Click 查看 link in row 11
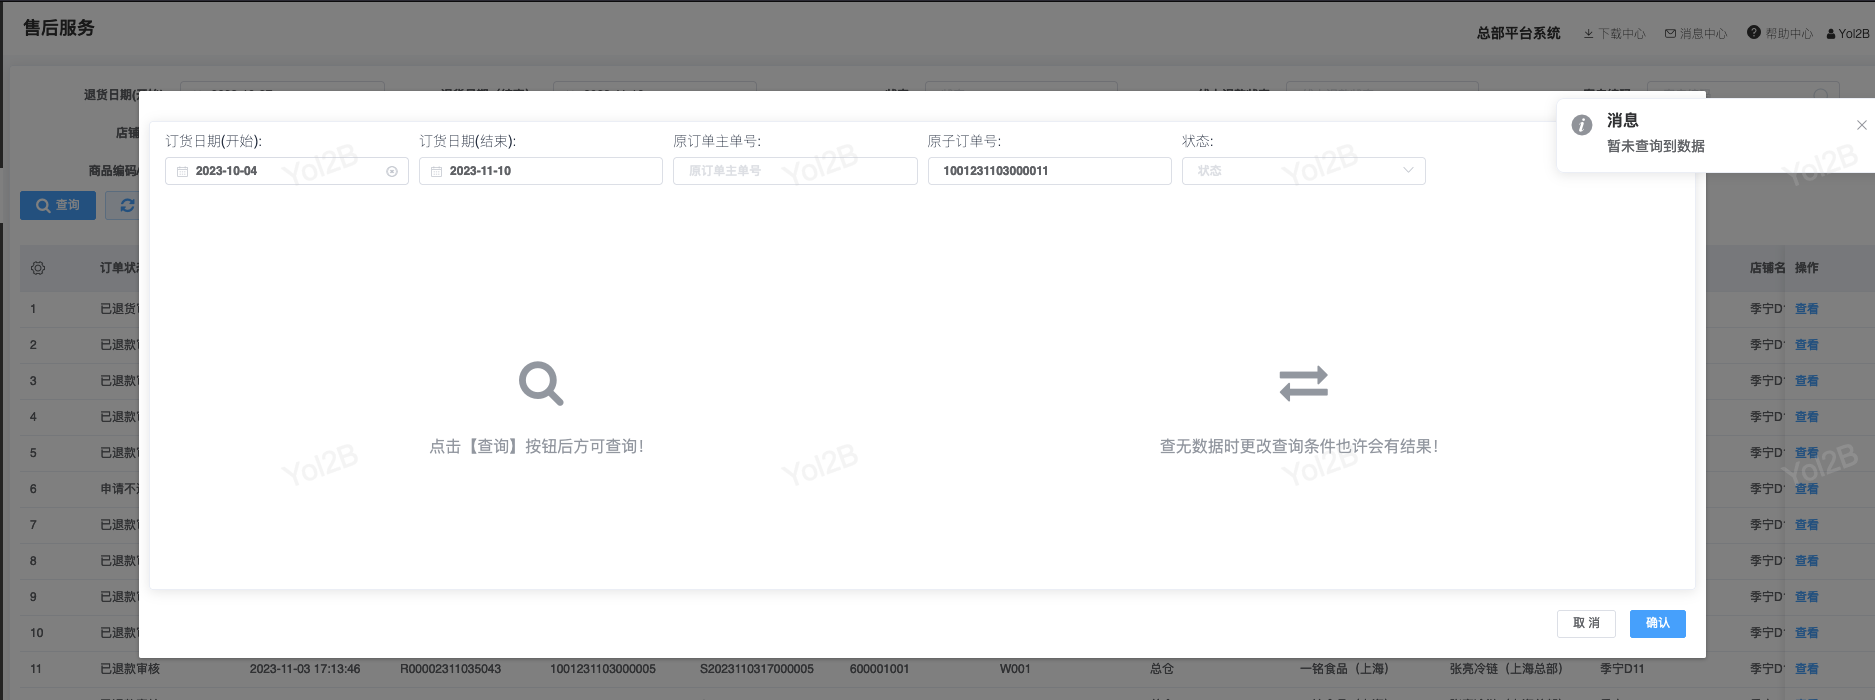Screen dimensions: 1875x700 coord(1806,669)
